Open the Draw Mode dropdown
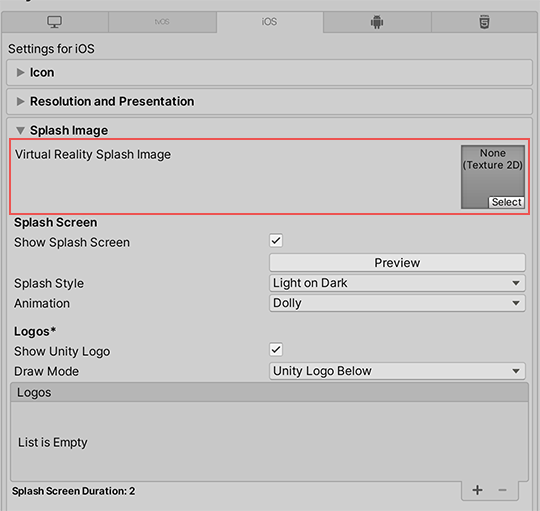Screen dimensions: 540x511 click(397, 371)
